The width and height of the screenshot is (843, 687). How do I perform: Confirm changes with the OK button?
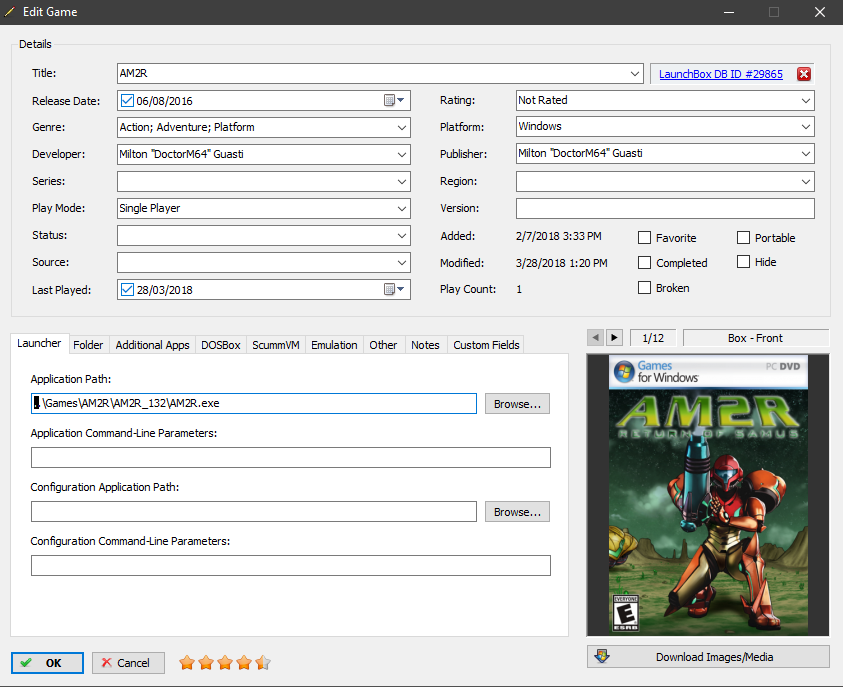tap(47, 663)
